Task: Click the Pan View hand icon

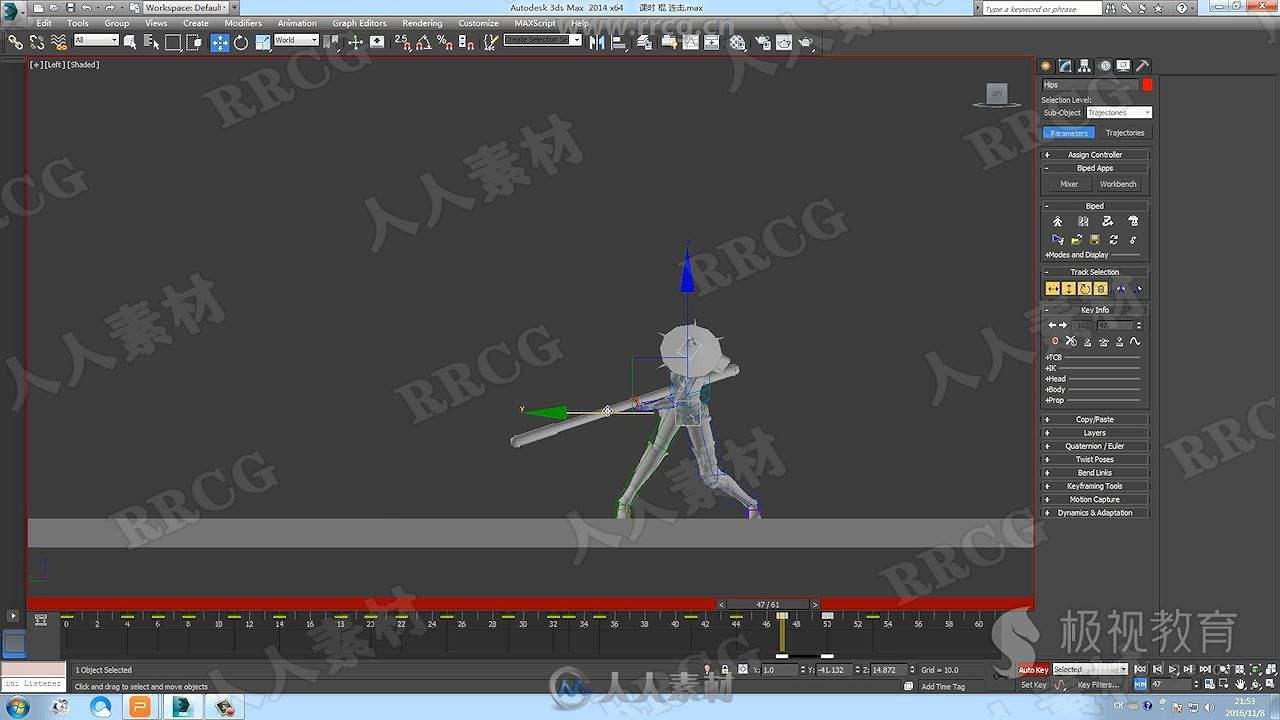Action: [1240, 685]
